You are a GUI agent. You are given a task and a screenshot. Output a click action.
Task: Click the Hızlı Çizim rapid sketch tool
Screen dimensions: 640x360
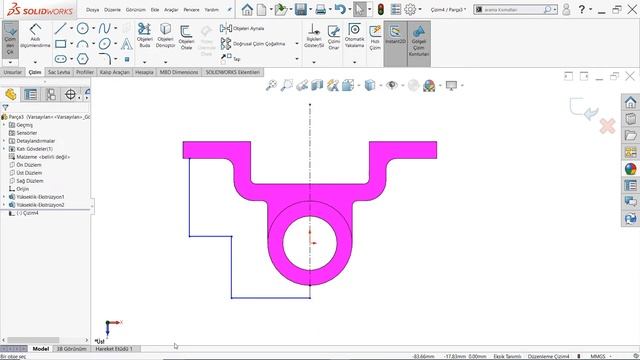(375, 37)
